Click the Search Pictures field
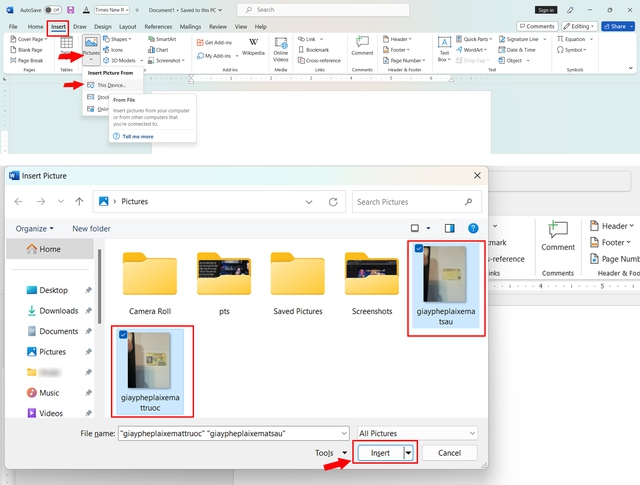640x485 pixels. coord(410,201)
